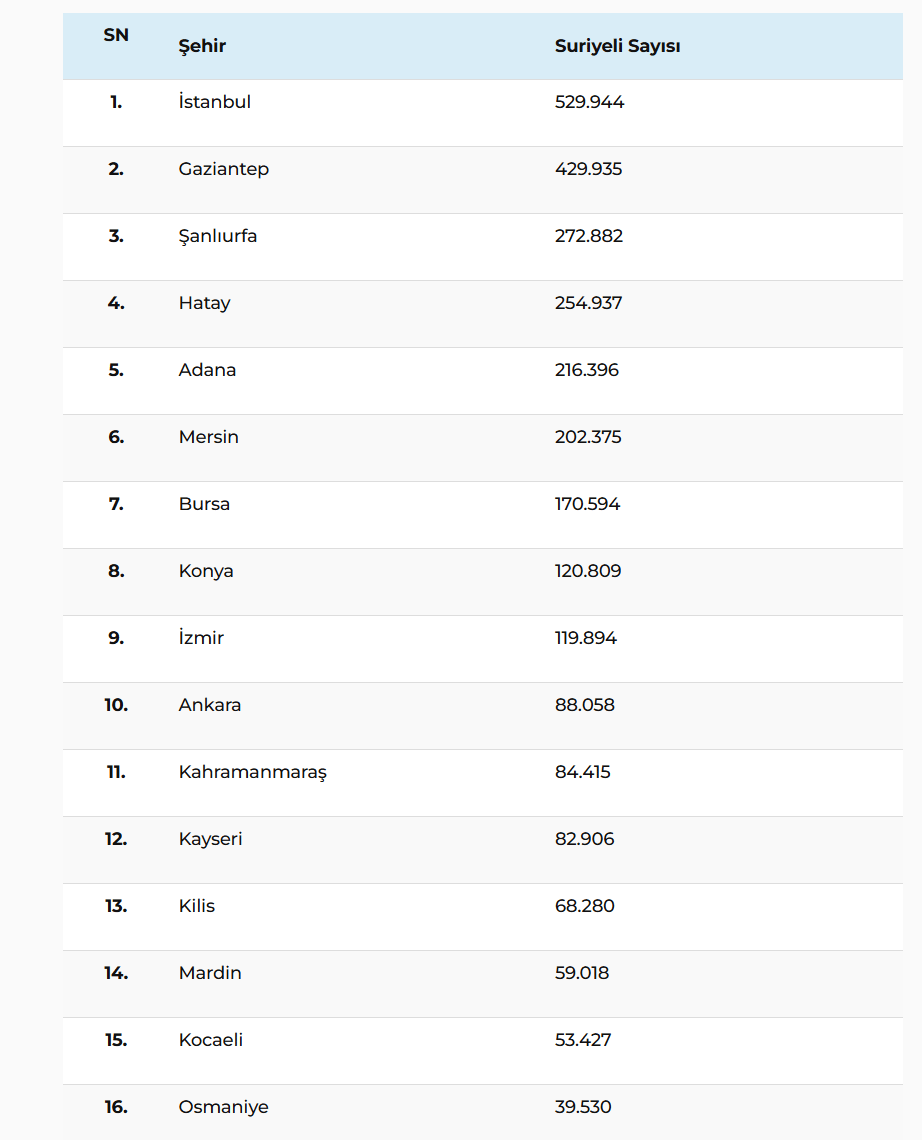This screenshot has width=922, height=1140.
Task: Click the Şehir column header
Action: (x=202, y=46)
